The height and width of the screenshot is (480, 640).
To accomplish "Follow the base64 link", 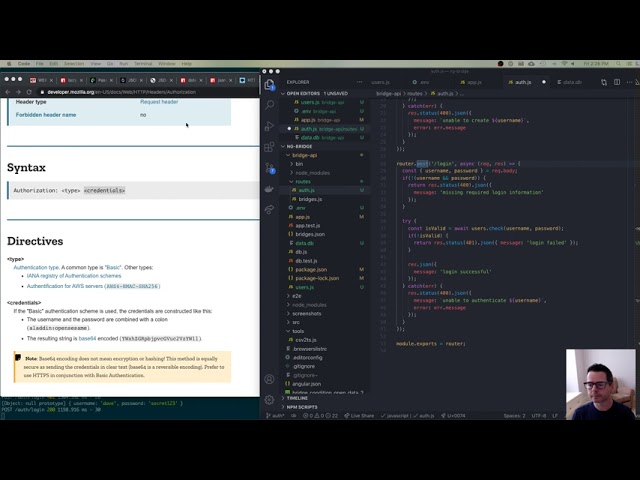I will pos(87,338).
